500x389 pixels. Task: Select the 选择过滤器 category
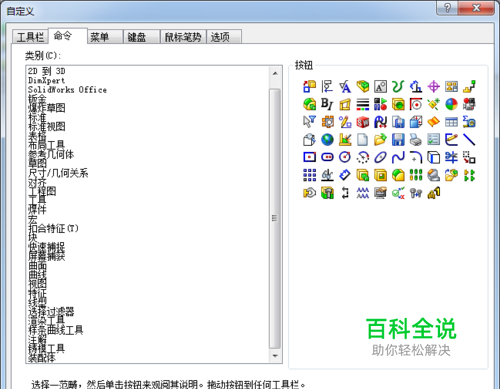(x=51, y=312)
